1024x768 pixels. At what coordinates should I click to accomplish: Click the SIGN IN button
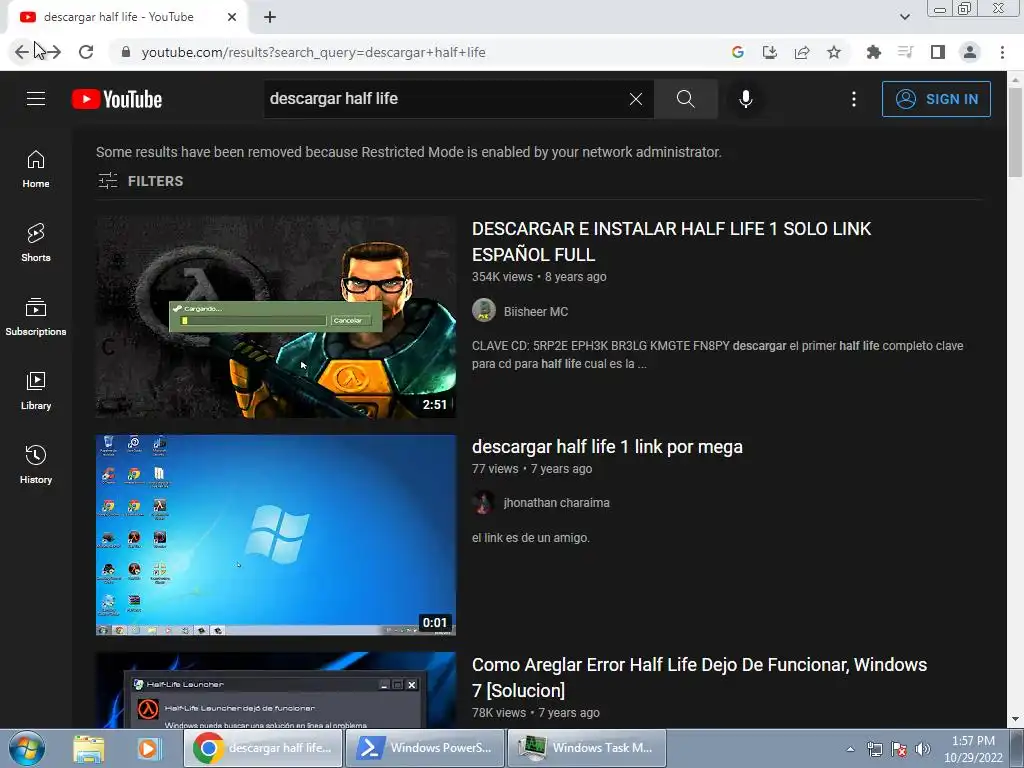click(x=936, y=99)
